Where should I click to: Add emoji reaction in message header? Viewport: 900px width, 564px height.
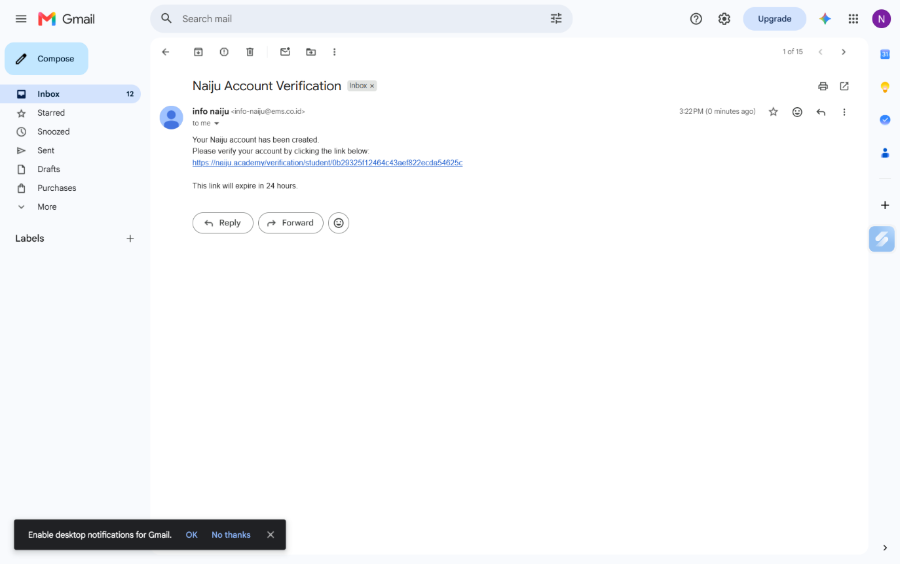[797, 112]
